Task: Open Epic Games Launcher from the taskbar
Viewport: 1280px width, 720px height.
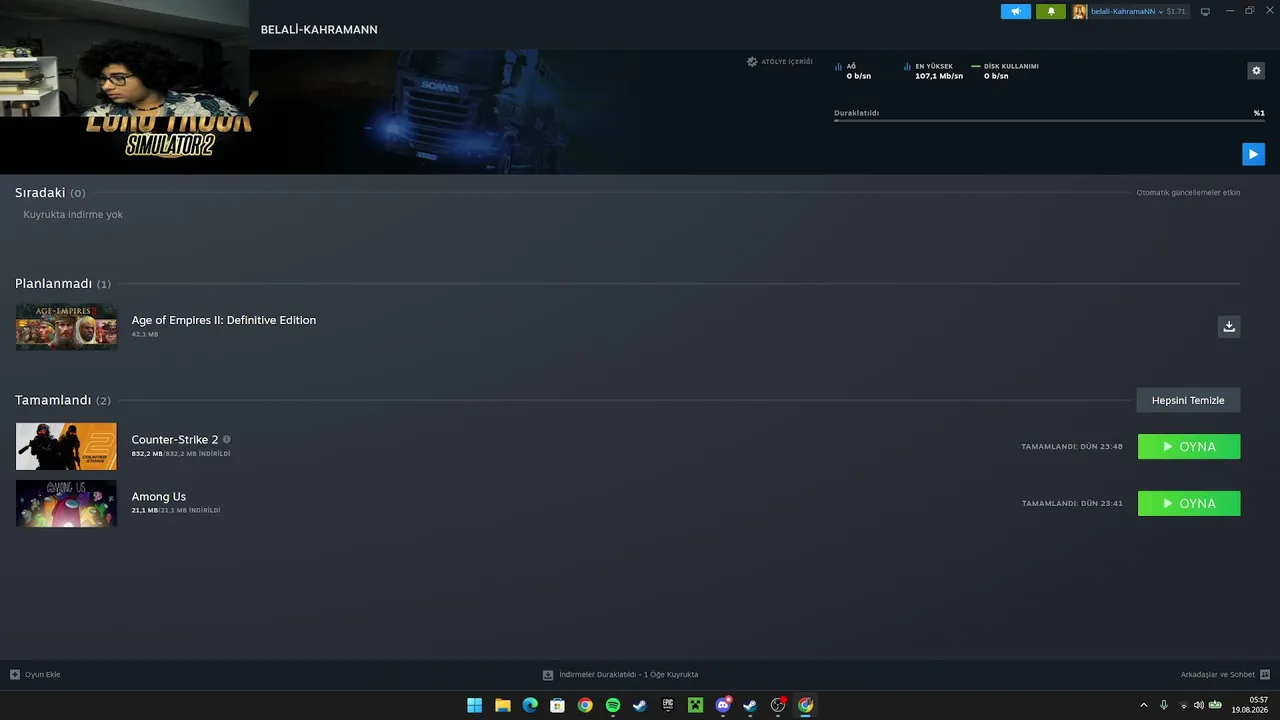Action: click(668, 705)
